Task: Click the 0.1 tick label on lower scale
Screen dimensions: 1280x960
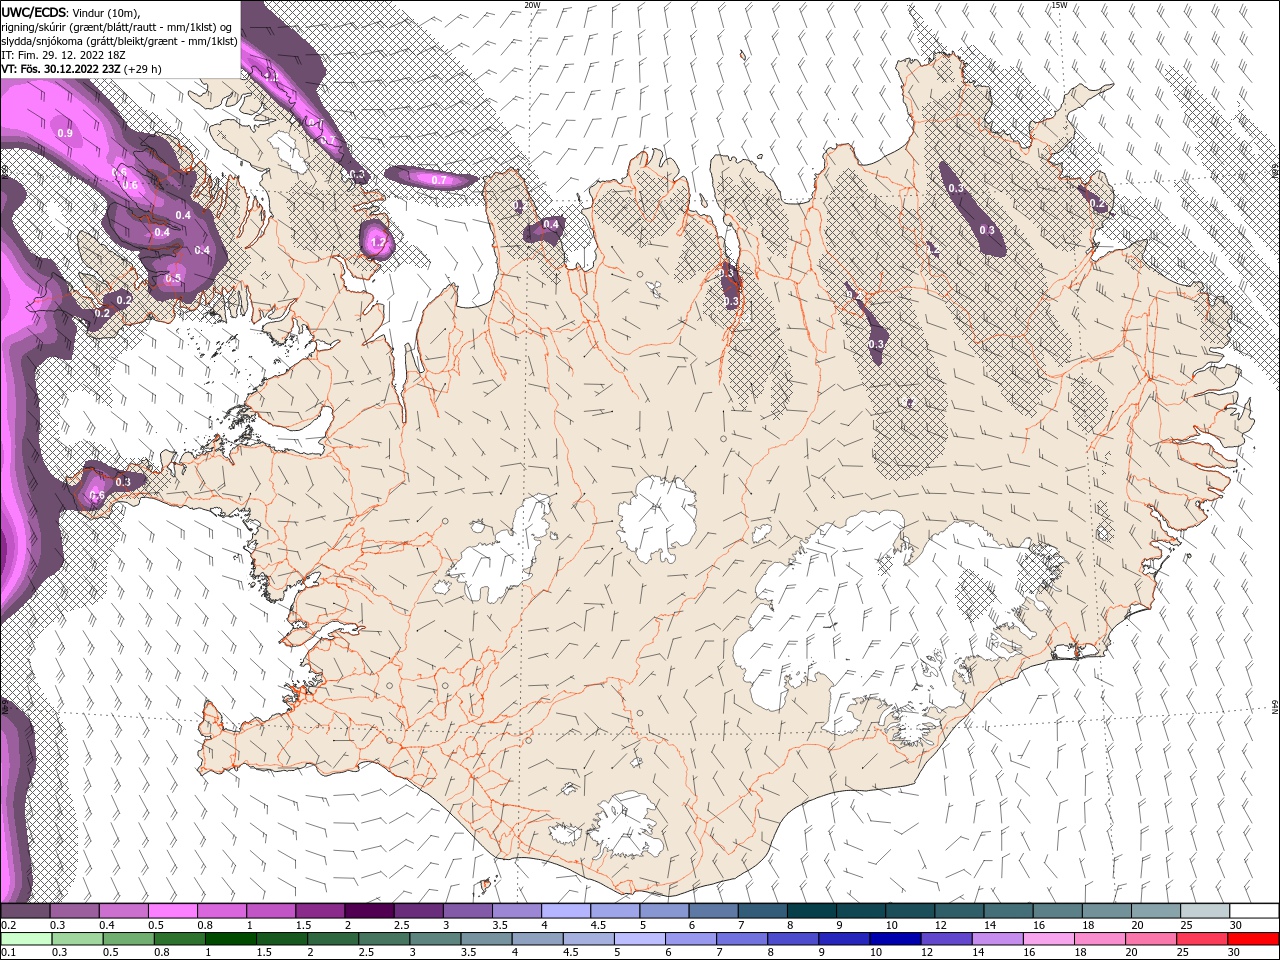Action: (8, 954)
